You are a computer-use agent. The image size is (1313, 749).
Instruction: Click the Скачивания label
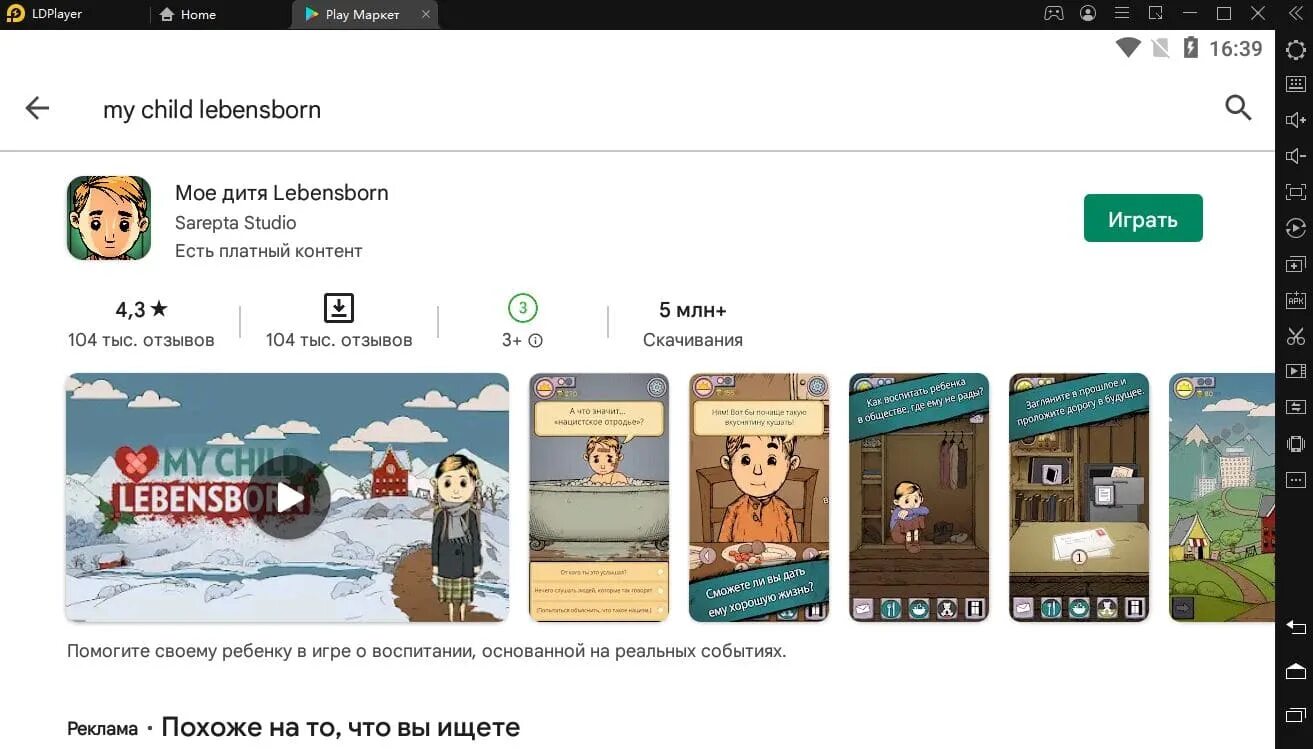tap(693, 340)
